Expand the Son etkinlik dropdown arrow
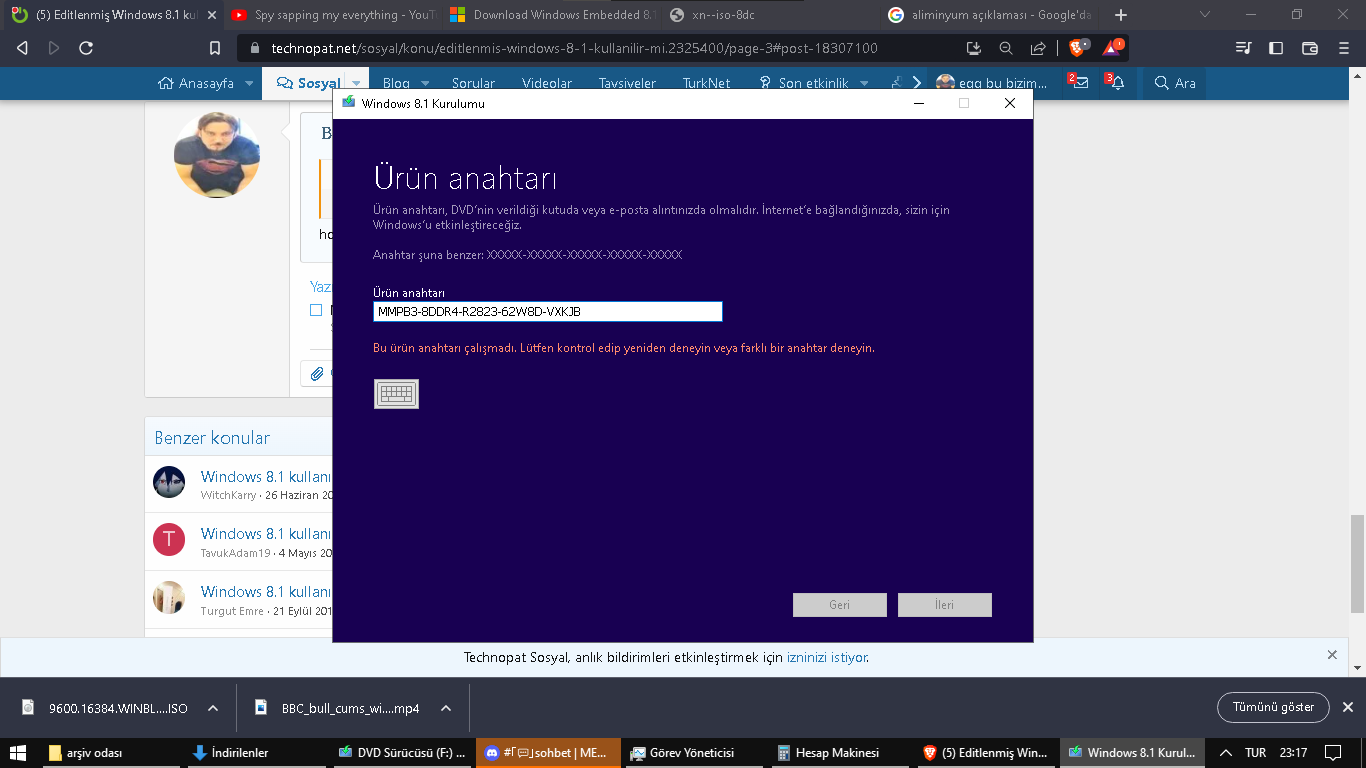Image resolution: width=1366 pixels, height=768 pixels. pos(864,84)
